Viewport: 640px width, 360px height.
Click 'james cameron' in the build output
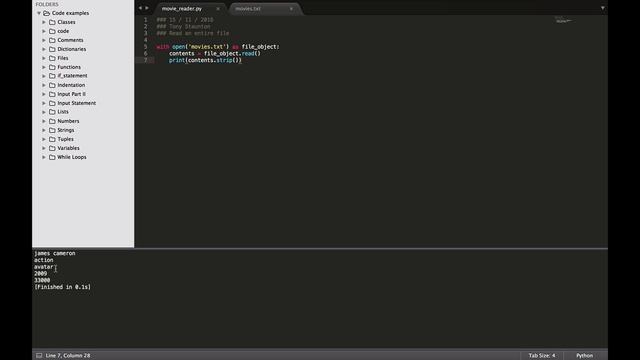coord(55,253)
